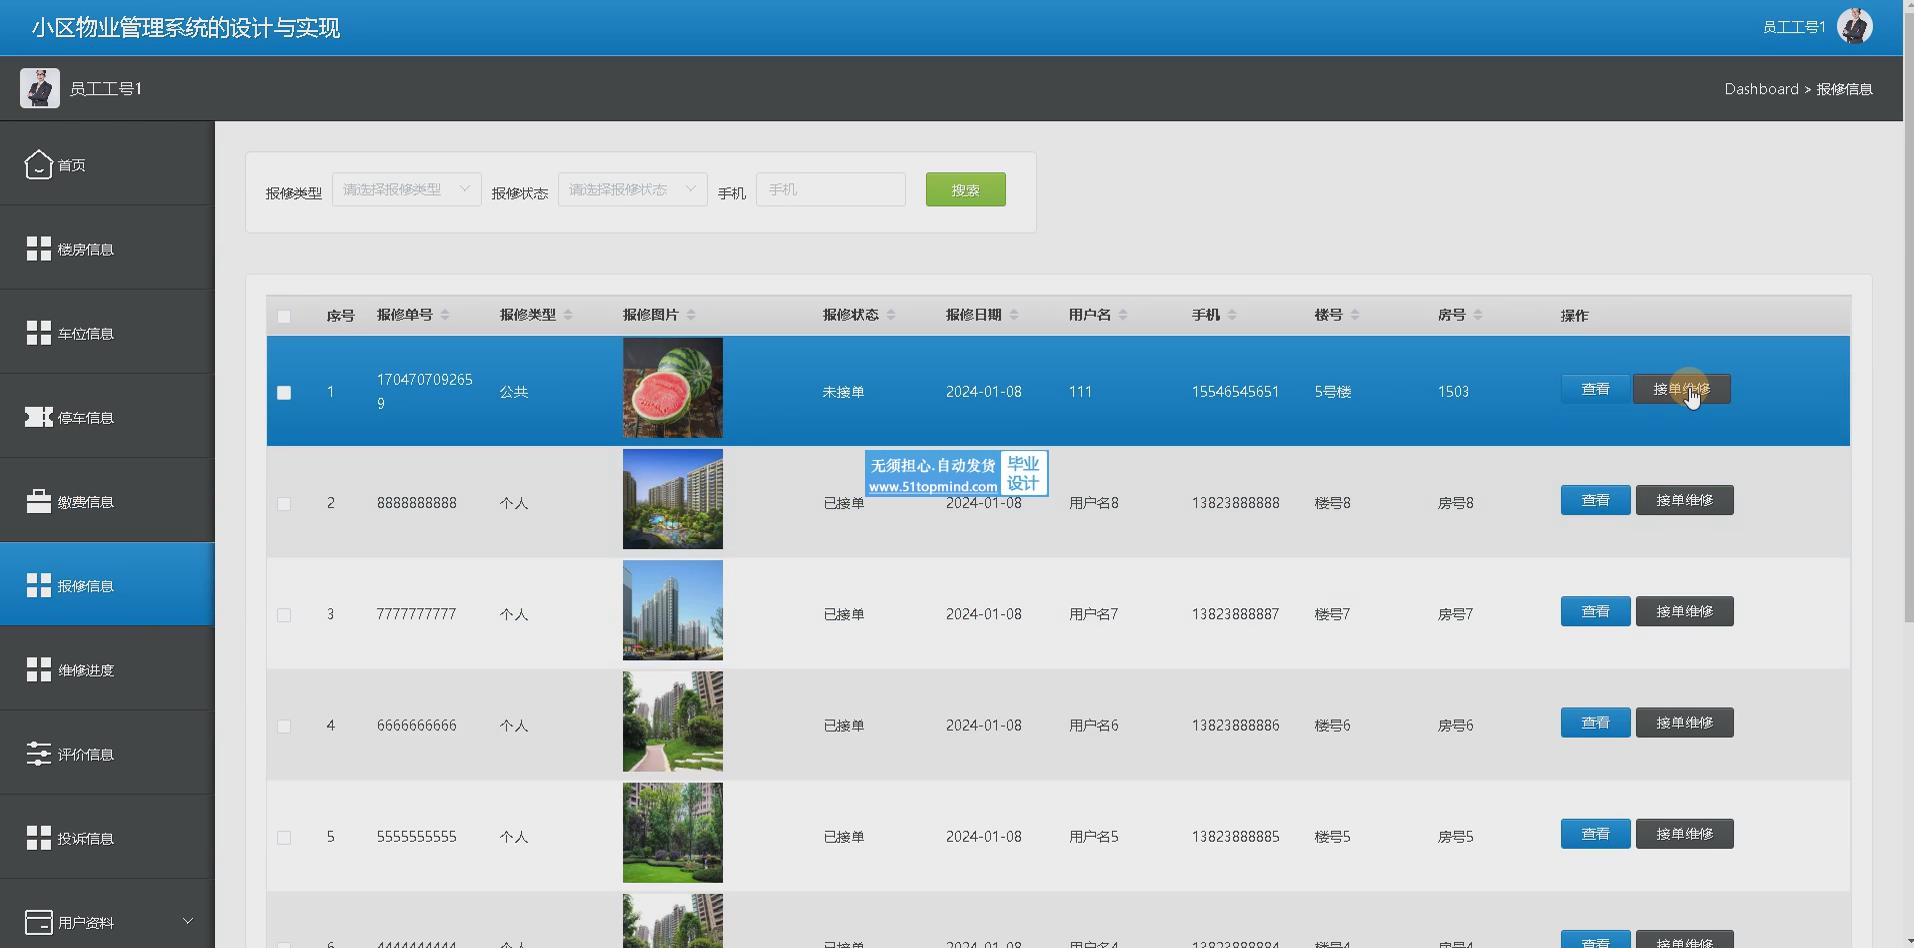This screenshot has width=1914, height=948.
Task: Click the 报修信息 grid icon
Action: click(38, 585)
